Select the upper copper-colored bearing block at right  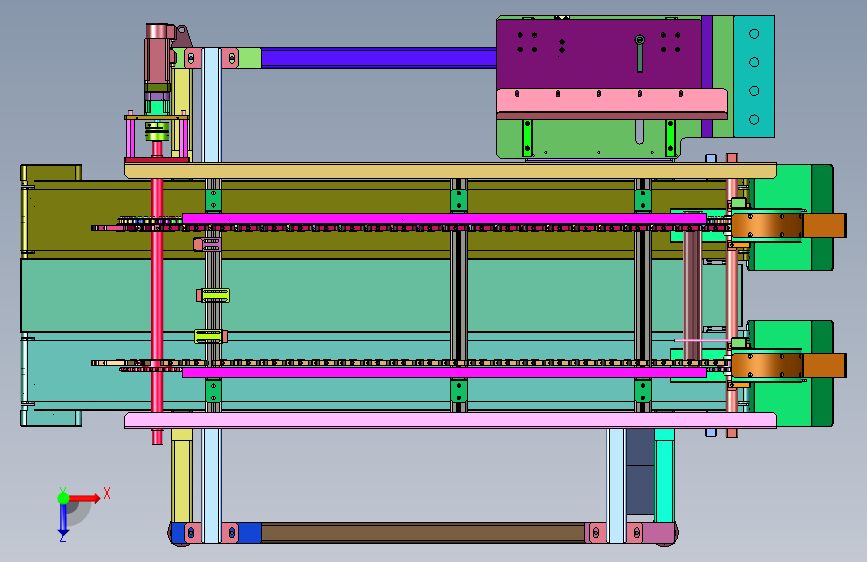tap(767, 226)
